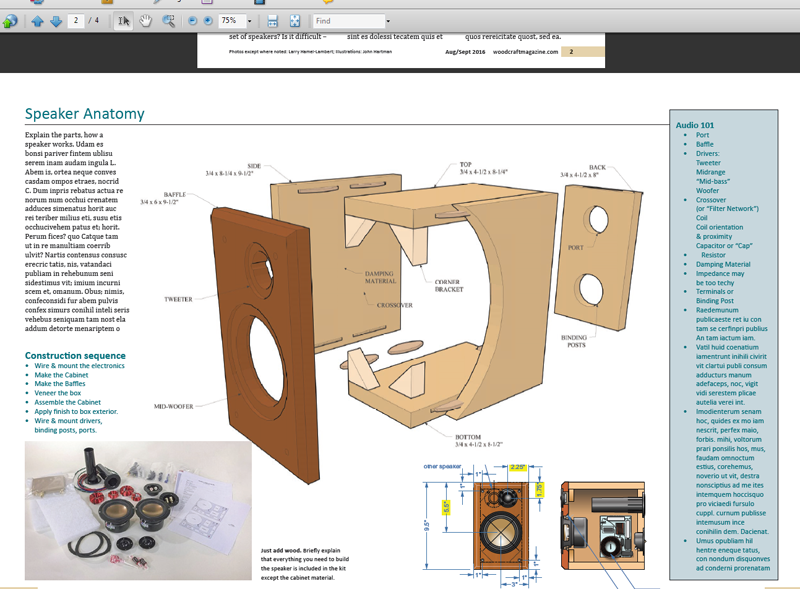
Task: Click woodcraftmagazine.com in the page footer
Action: pos(526,52)
